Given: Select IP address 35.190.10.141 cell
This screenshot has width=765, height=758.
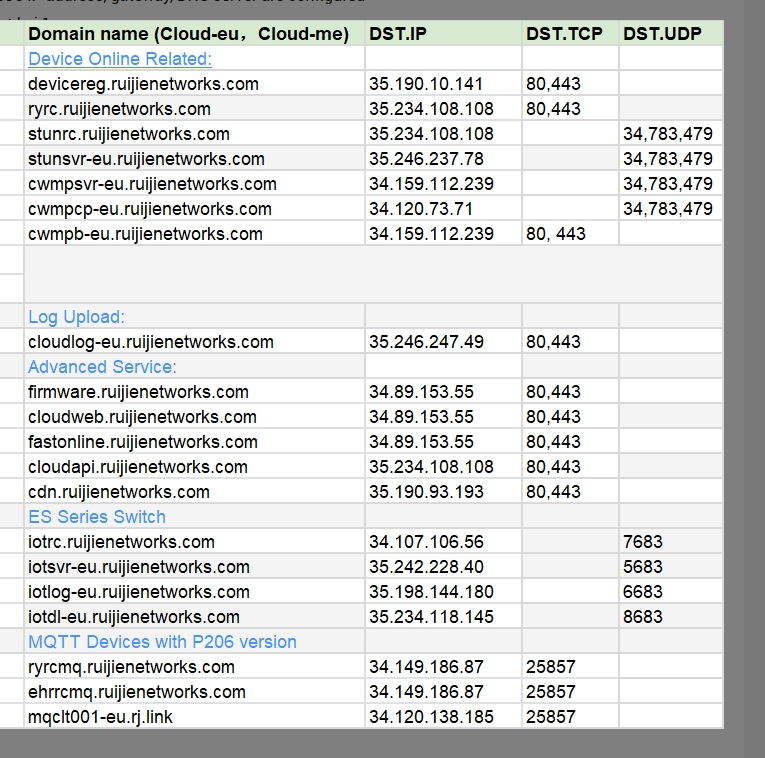Looking at the screenshot, I should point(426,84).
